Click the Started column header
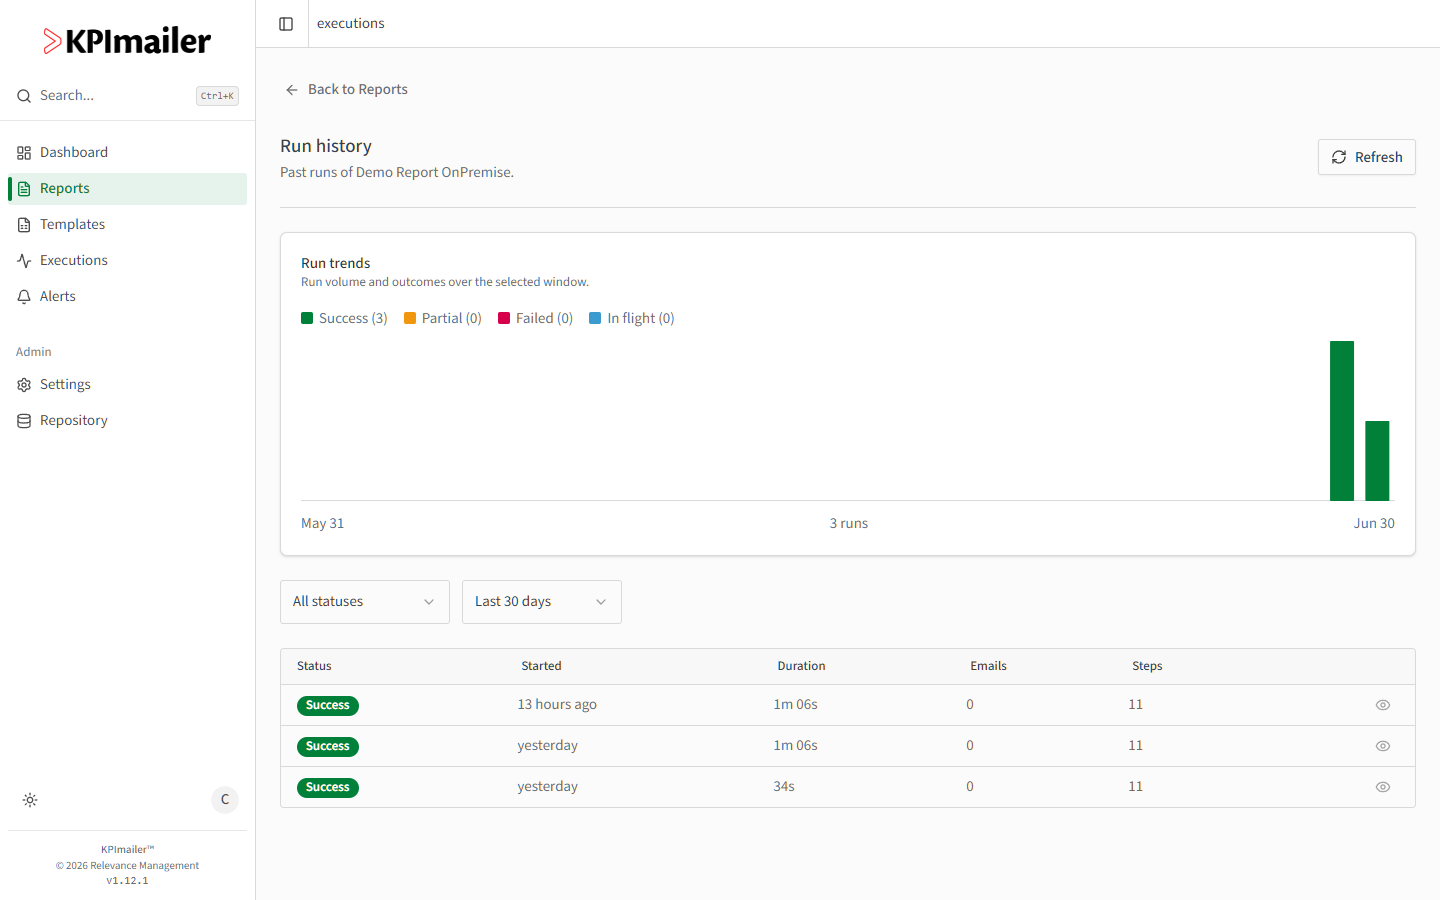1440x900 pixels. click(x=541, y=666)
